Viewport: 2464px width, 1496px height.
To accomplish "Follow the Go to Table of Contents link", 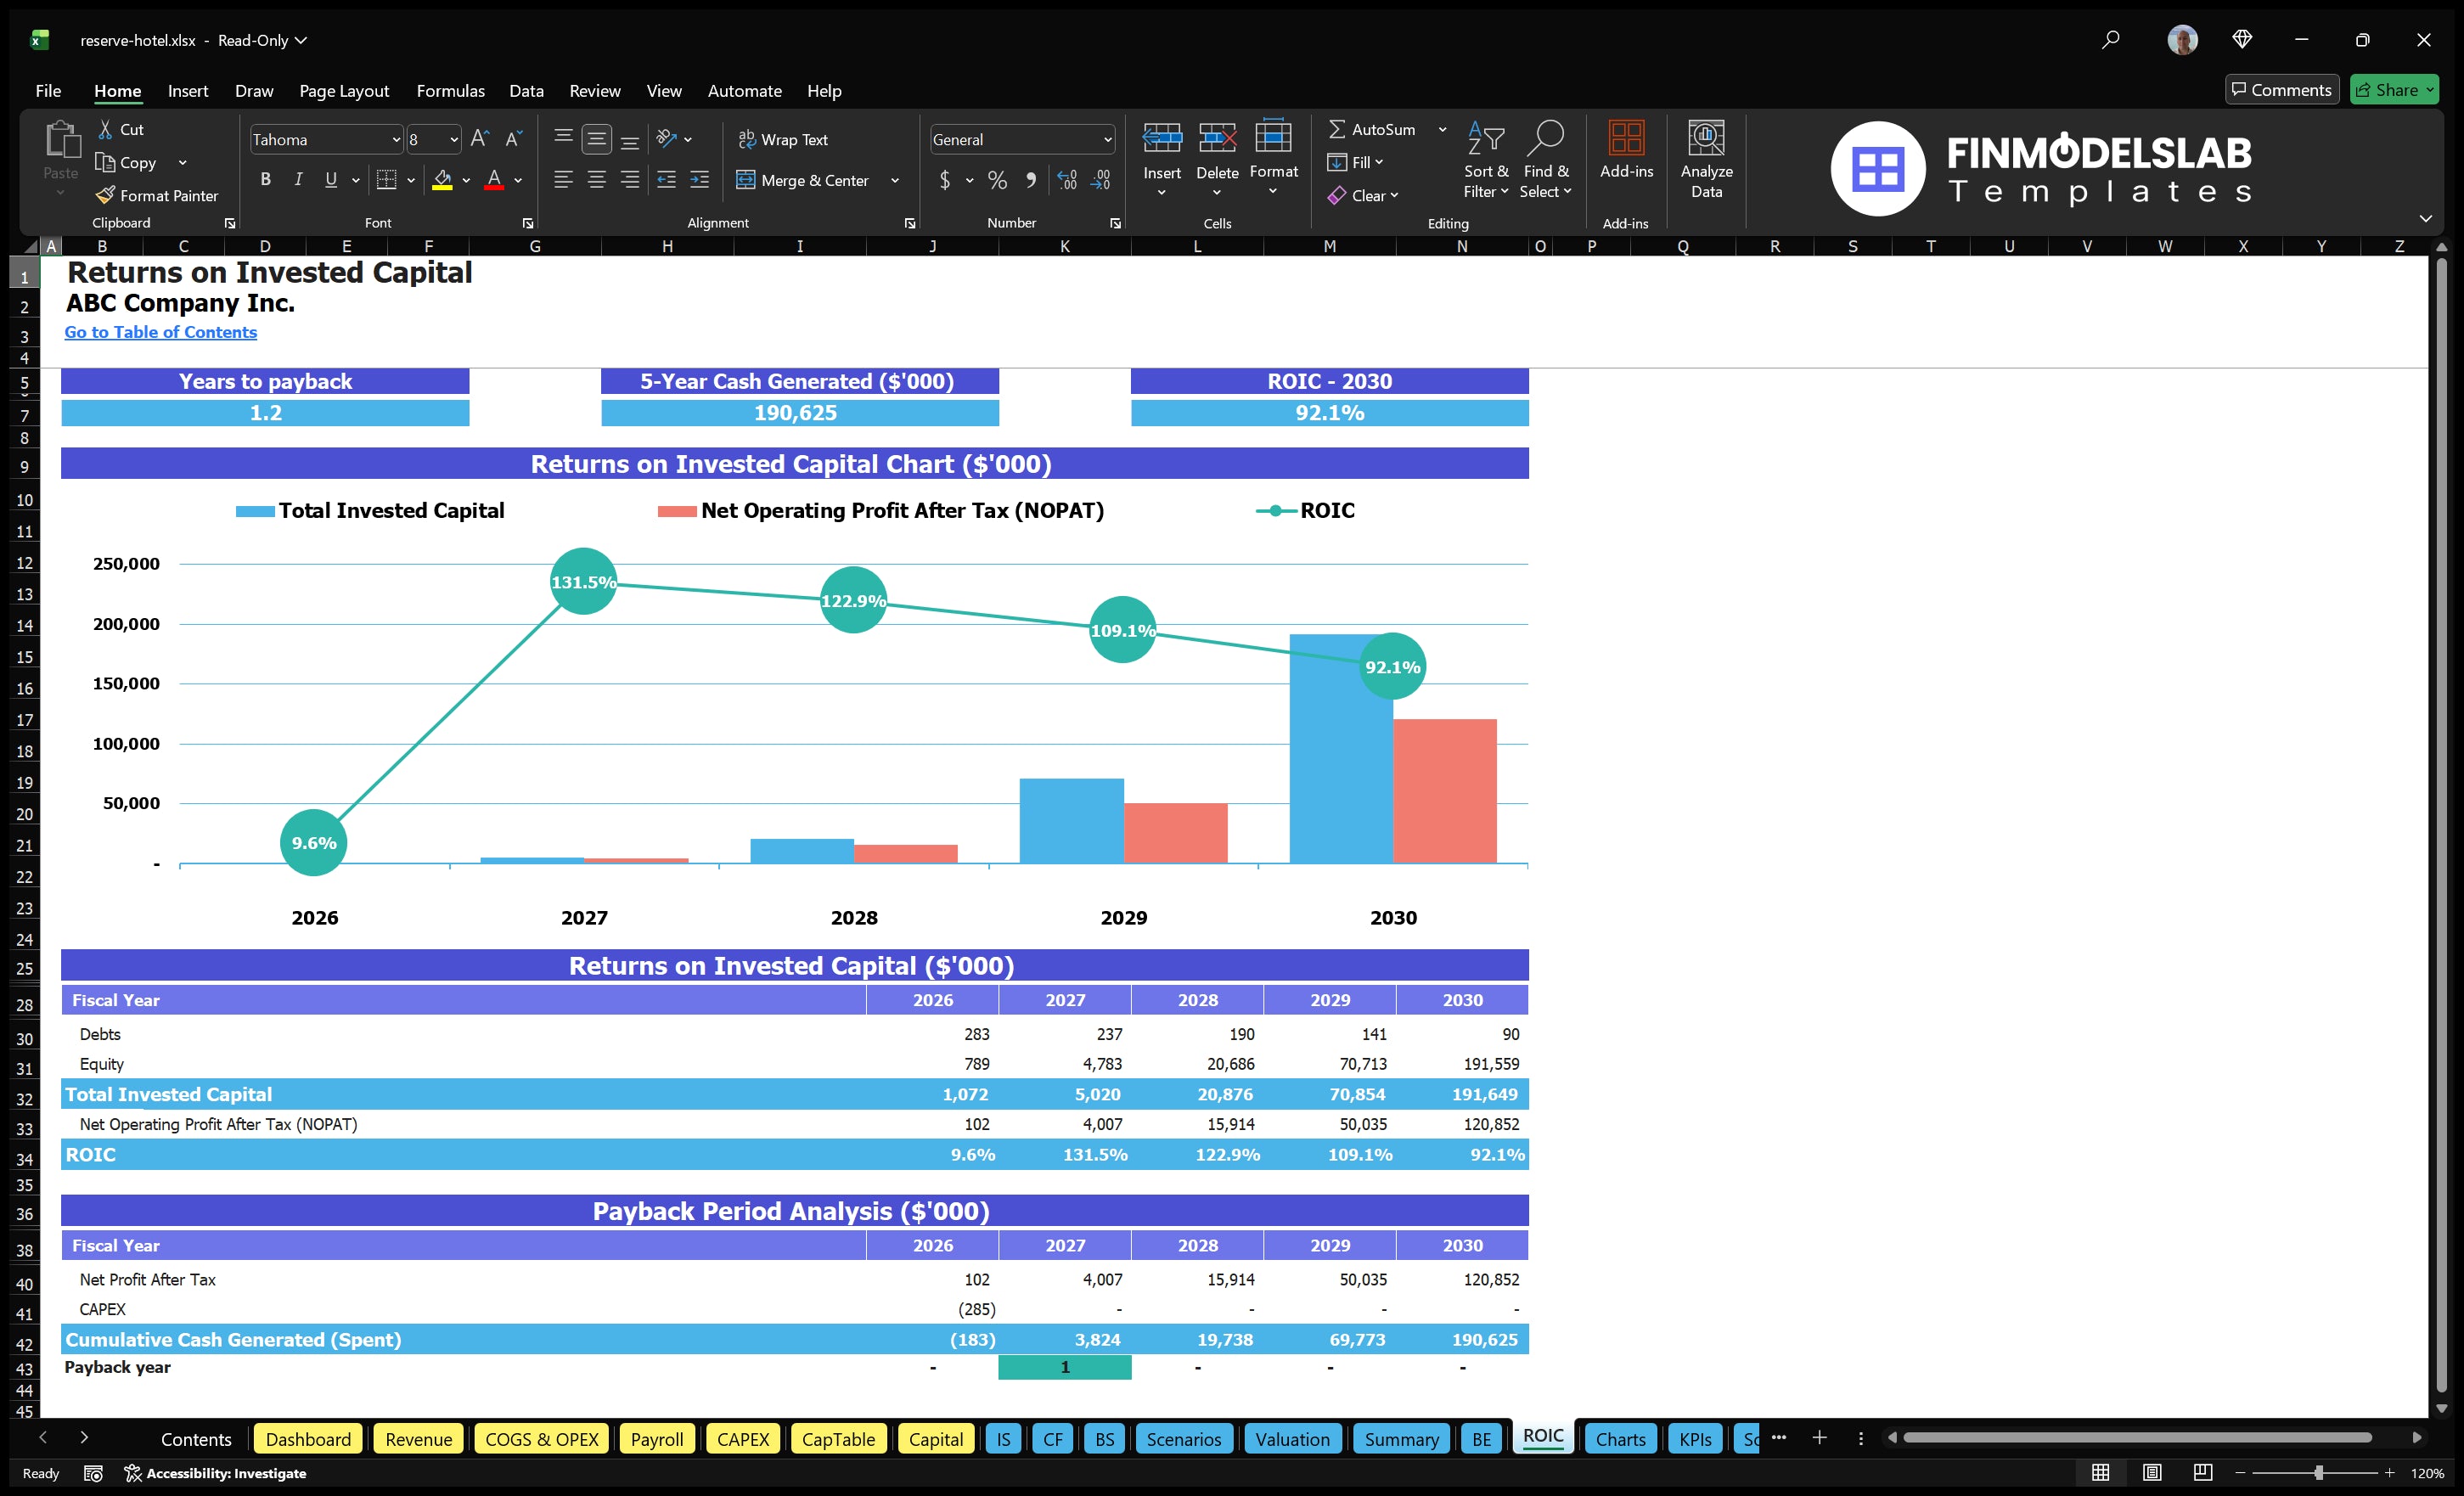I will [x=160, y=332].
